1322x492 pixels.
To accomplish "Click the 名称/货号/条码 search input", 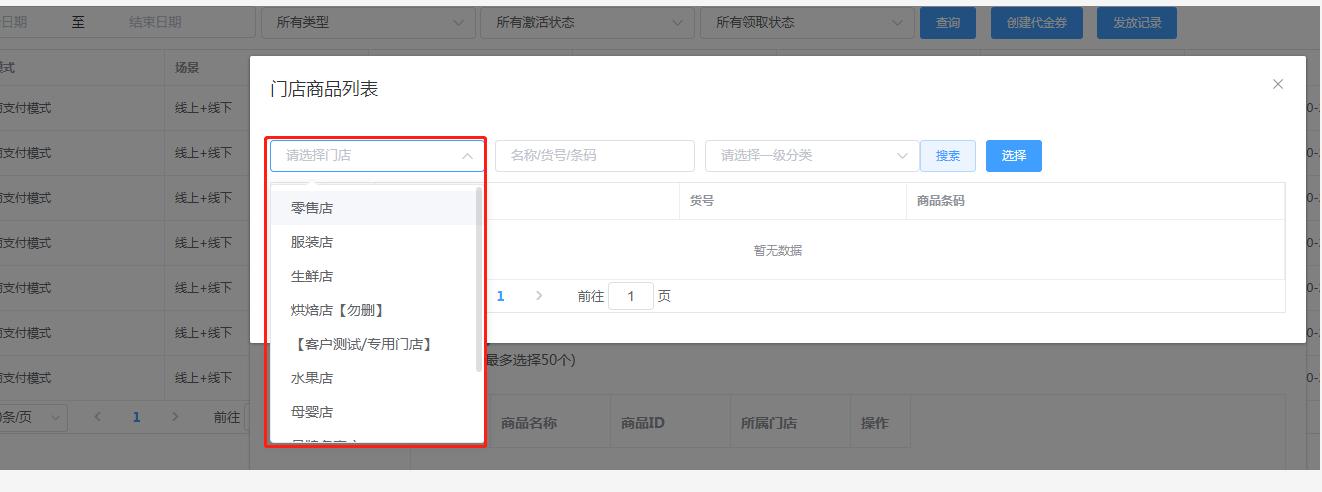I will [x=594, y=156].
